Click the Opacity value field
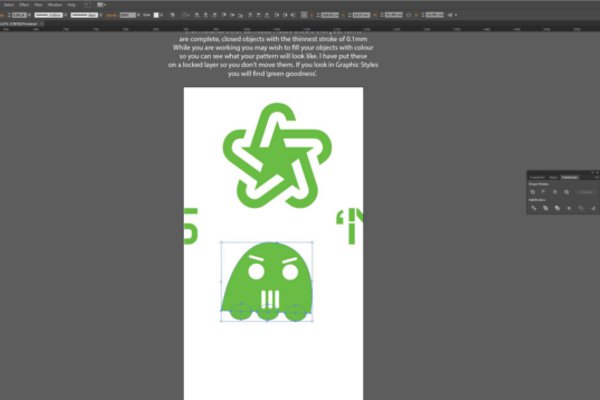600x400 pixels. [x=127, y=15]
